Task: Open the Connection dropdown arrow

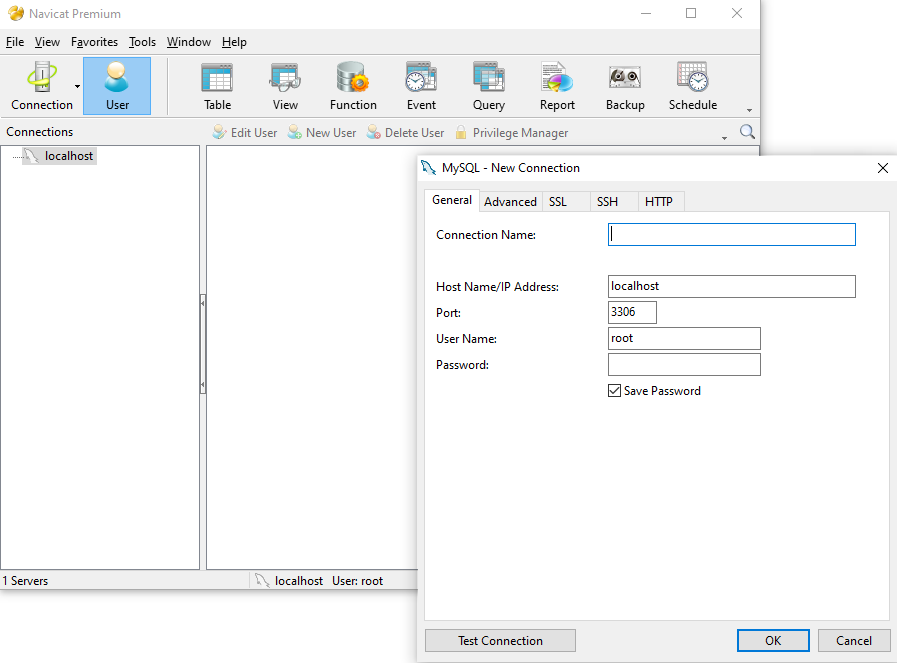Action: pyautogui.click(x=77, y=86)
